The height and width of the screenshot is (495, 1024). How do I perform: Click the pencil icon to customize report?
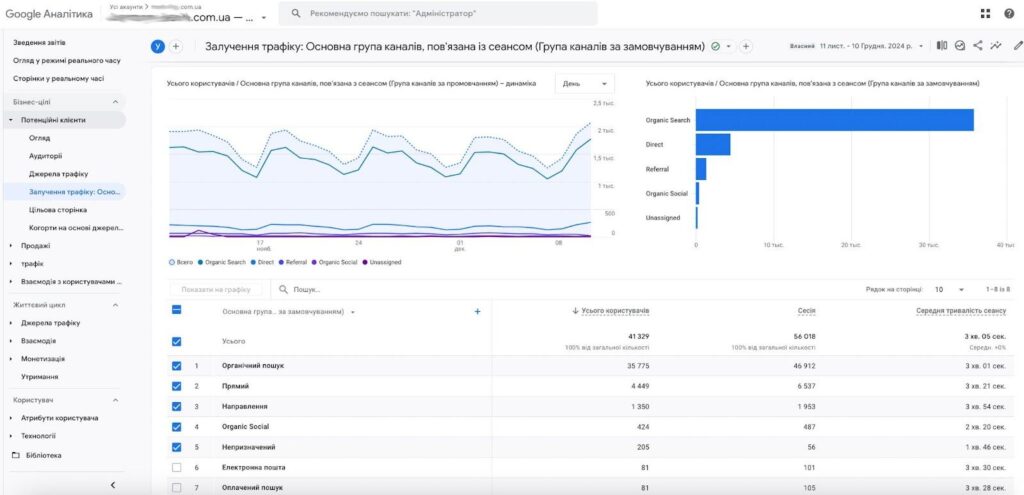(x=1017, y=46)
